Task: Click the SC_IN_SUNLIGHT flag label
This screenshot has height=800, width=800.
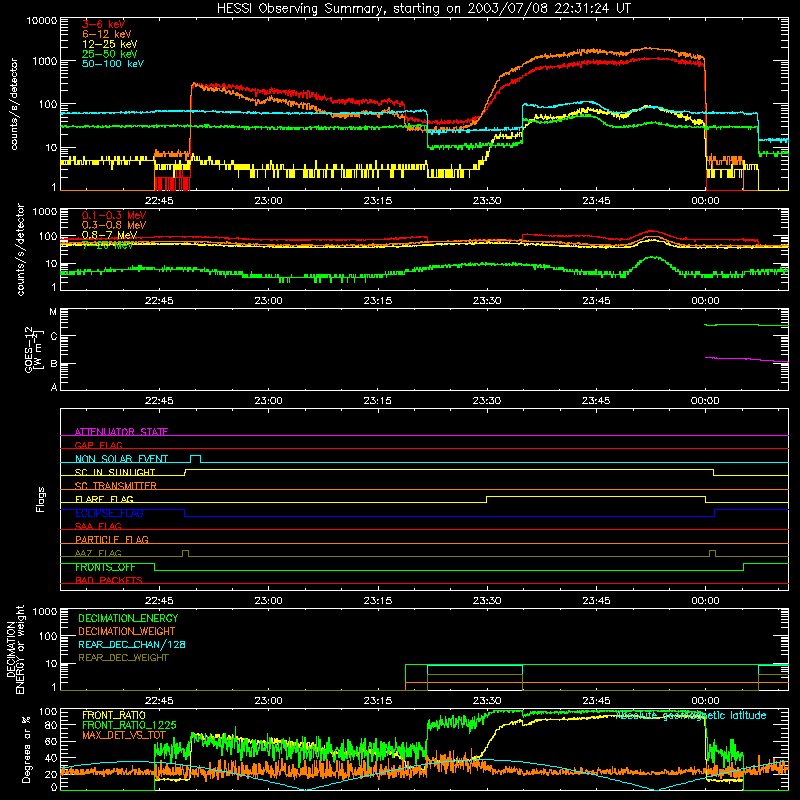Action: coord(115,472)
